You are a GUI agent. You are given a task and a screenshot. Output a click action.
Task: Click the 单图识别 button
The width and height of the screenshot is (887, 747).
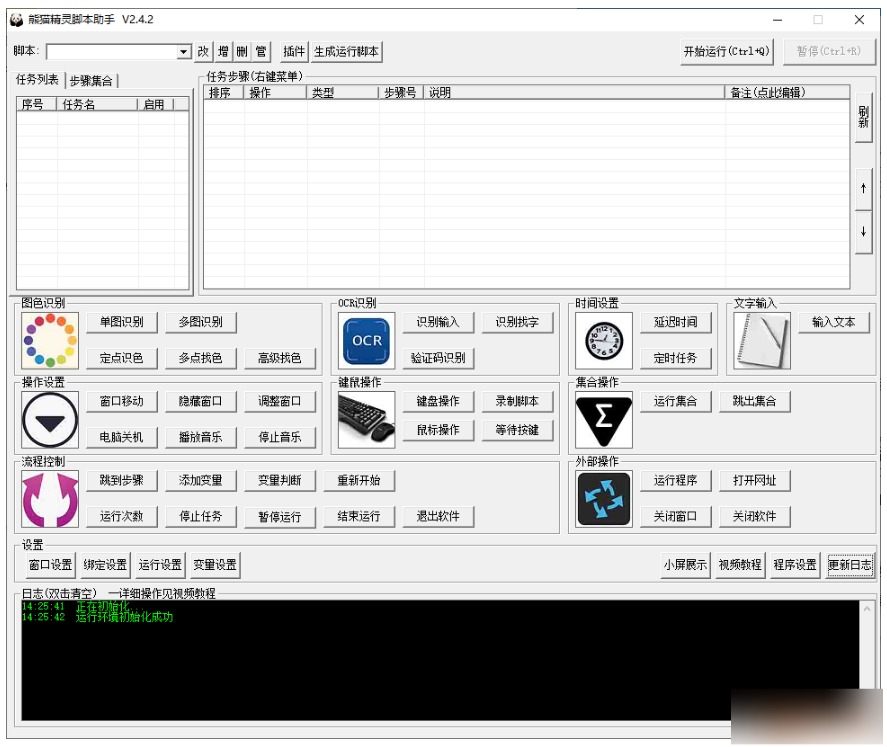pyautogui.click(x=122, y=322)
